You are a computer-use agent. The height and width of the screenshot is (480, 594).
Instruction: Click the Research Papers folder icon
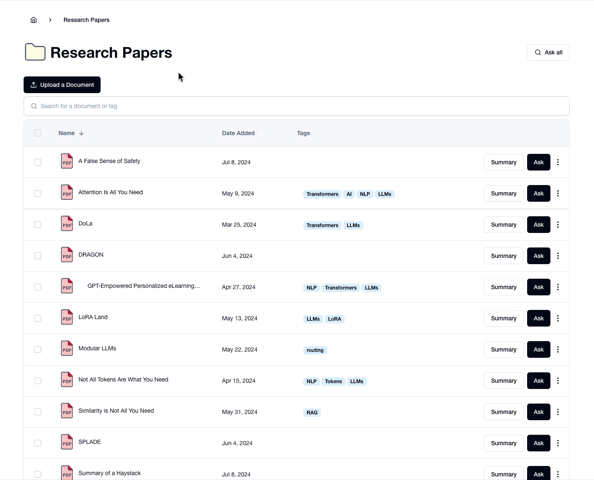(x=35, y=52)
